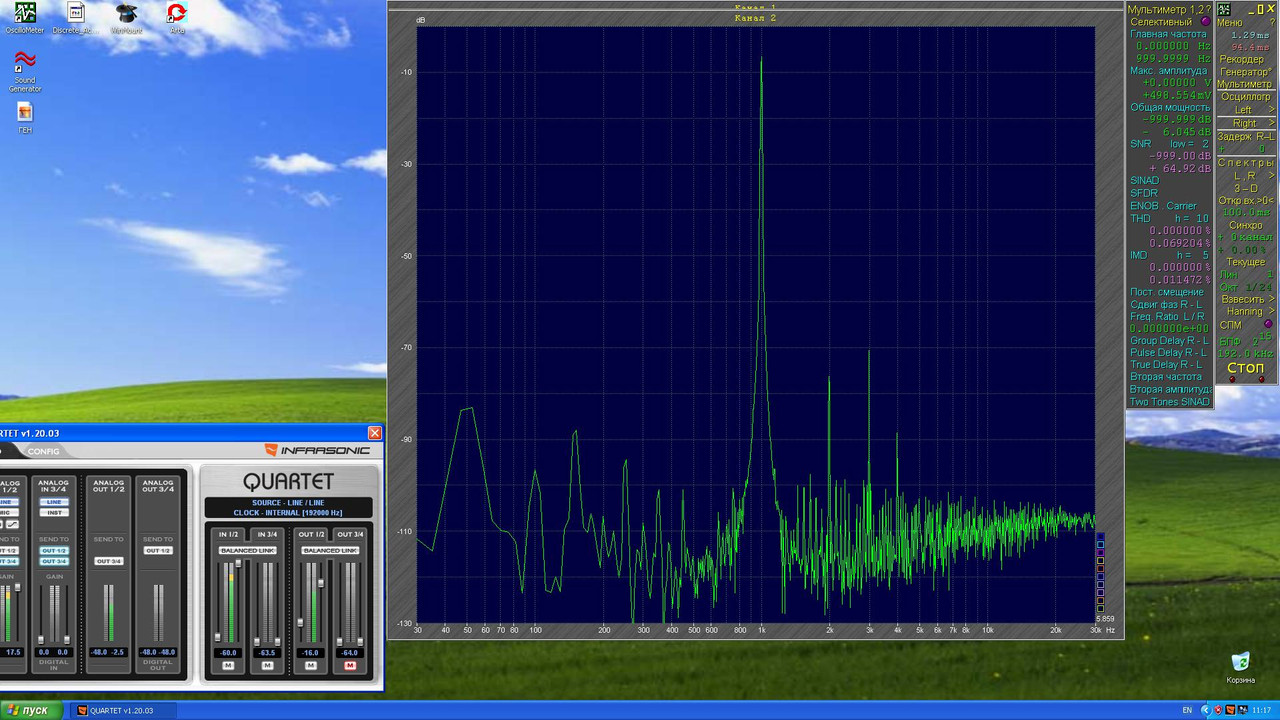Viewport: 1280px width, 720px height.
Task: Switch to the OUT 3/4 tab
Action: click(x=350, y=534)
